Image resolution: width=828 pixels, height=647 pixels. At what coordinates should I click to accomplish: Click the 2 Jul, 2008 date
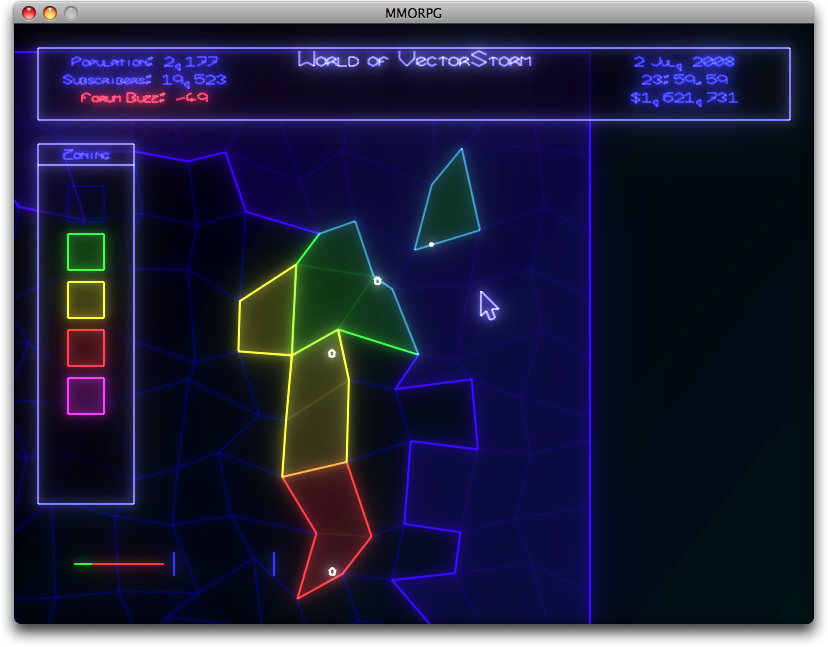click(x=684, y=62)
